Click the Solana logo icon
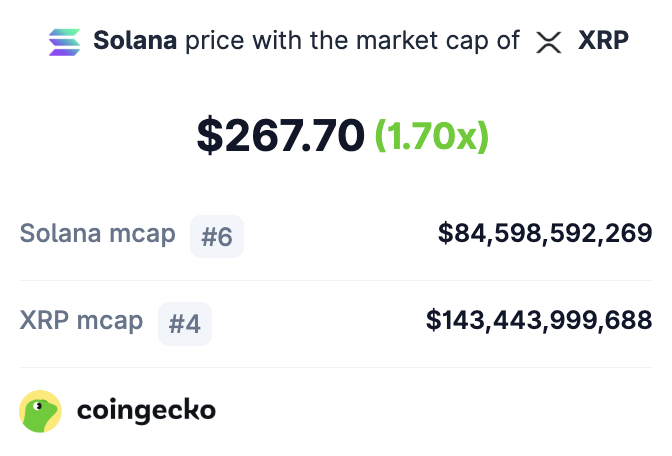 [64, 42]
